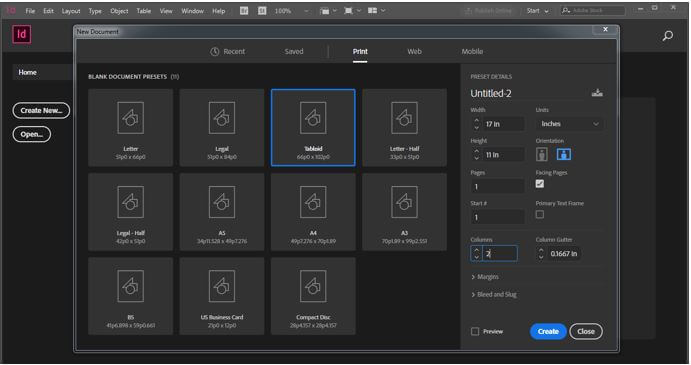The image size is (691, 365).
Task: Open the Units dropdown showing Inches
Action: point(569,124)
